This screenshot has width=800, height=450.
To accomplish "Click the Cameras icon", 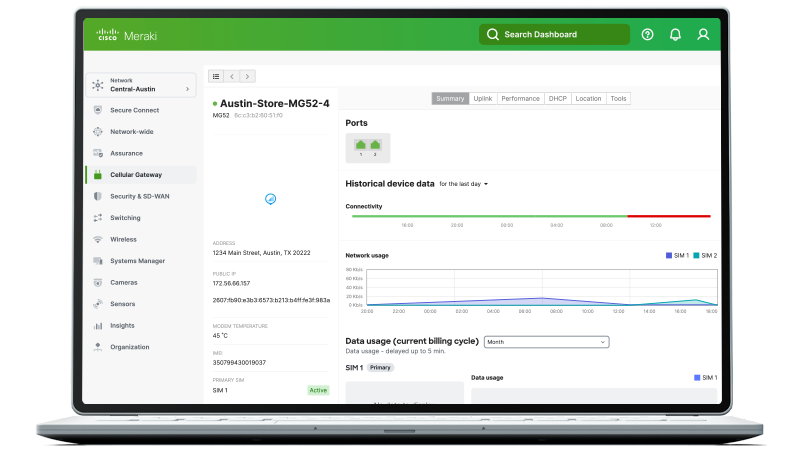I will point(98,282).
